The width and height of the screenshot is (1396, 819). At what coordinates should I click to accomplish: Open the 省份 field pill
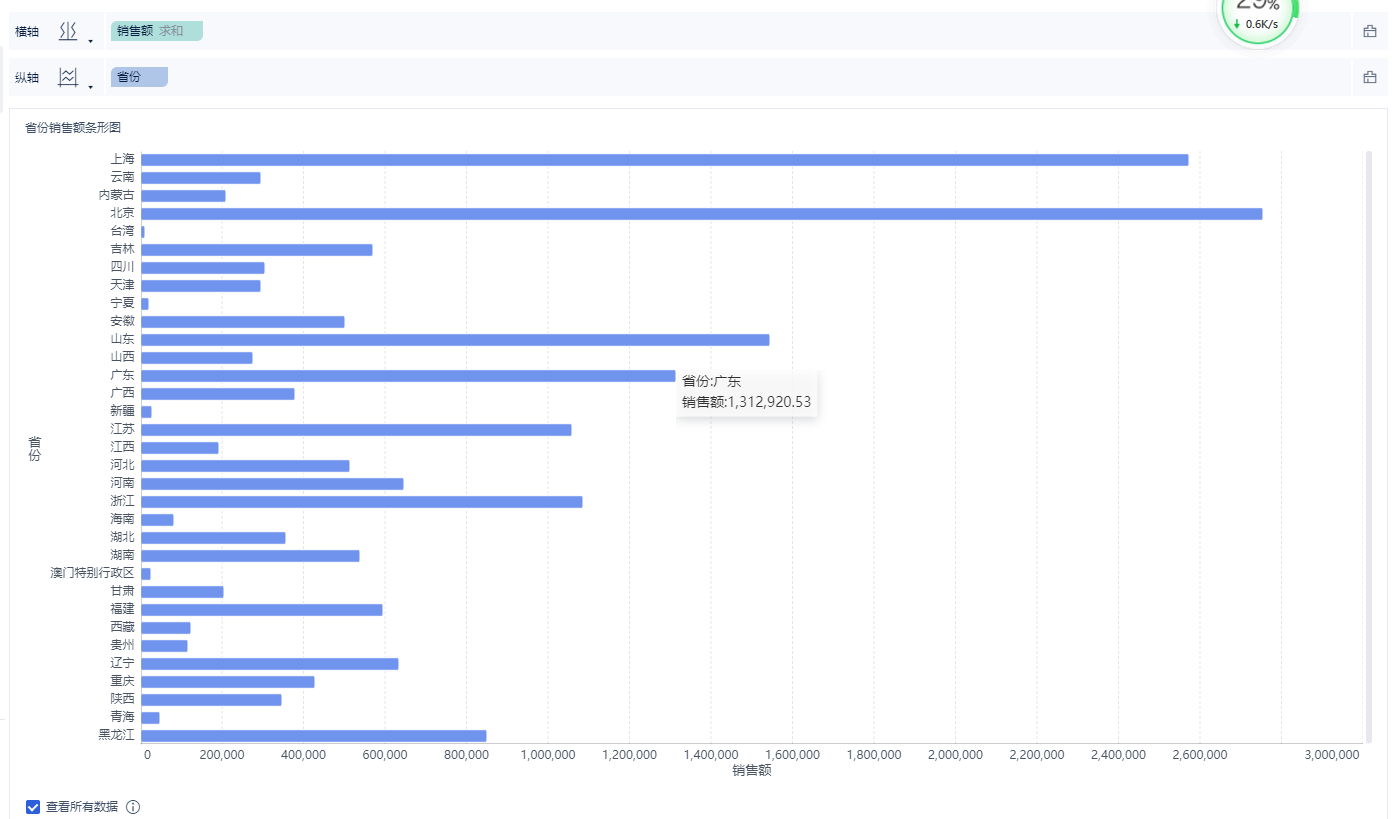[139, 77]
